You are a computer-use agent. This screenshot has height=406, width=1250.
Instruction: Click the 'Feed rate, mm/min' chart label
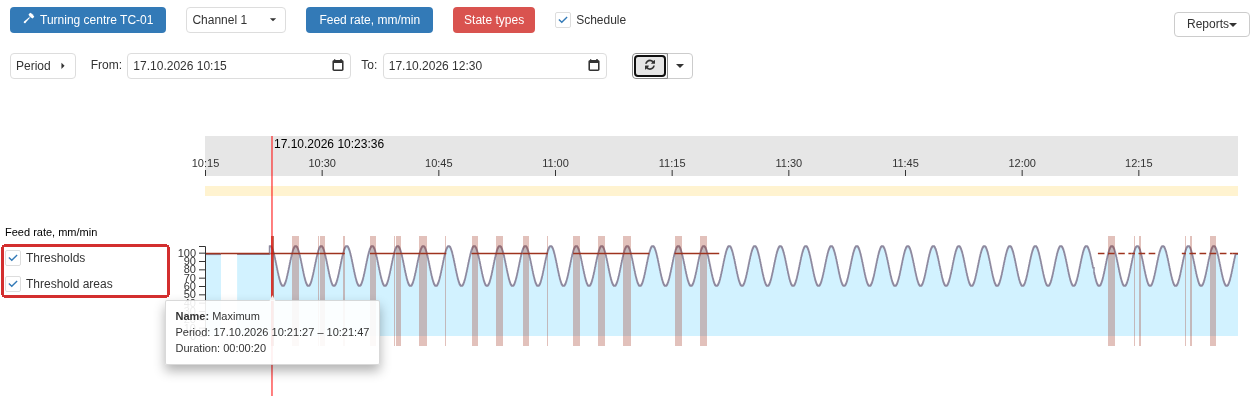coord(51,232)
